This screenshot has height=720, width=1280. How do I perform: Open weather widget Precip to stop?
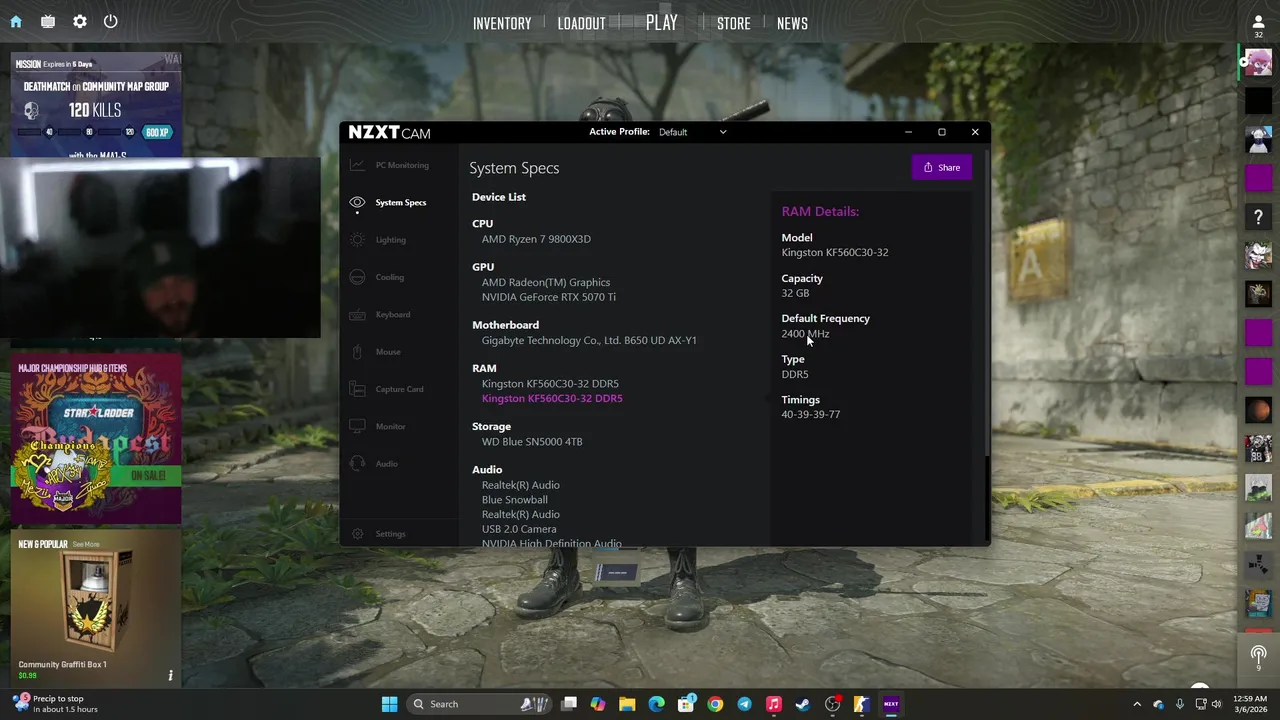[x=55, y=704]
